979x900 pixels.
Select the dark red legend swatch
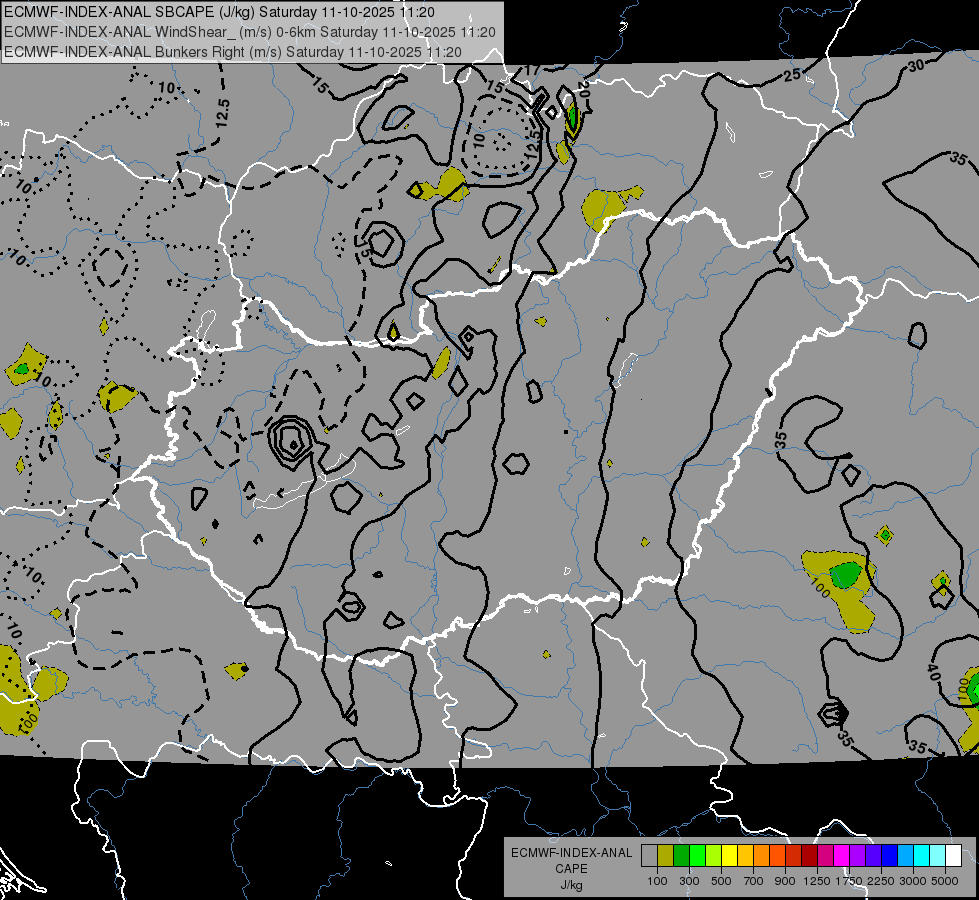[x=809, y=856]
